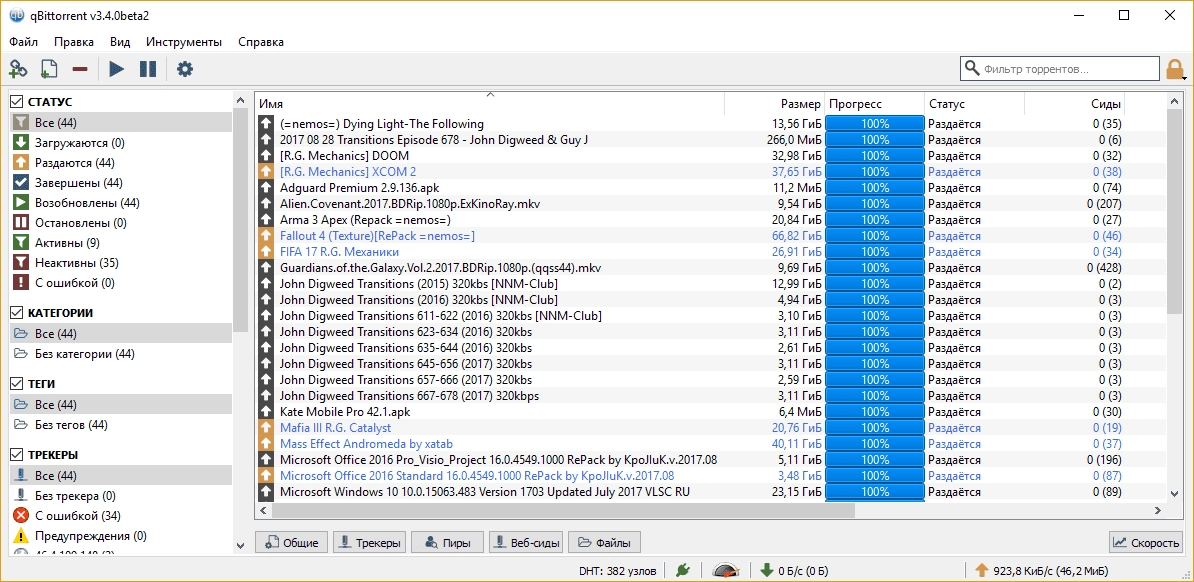
Task: Select Adguard Premium 2.9.136.apk torrent
Action: point(710,187)
